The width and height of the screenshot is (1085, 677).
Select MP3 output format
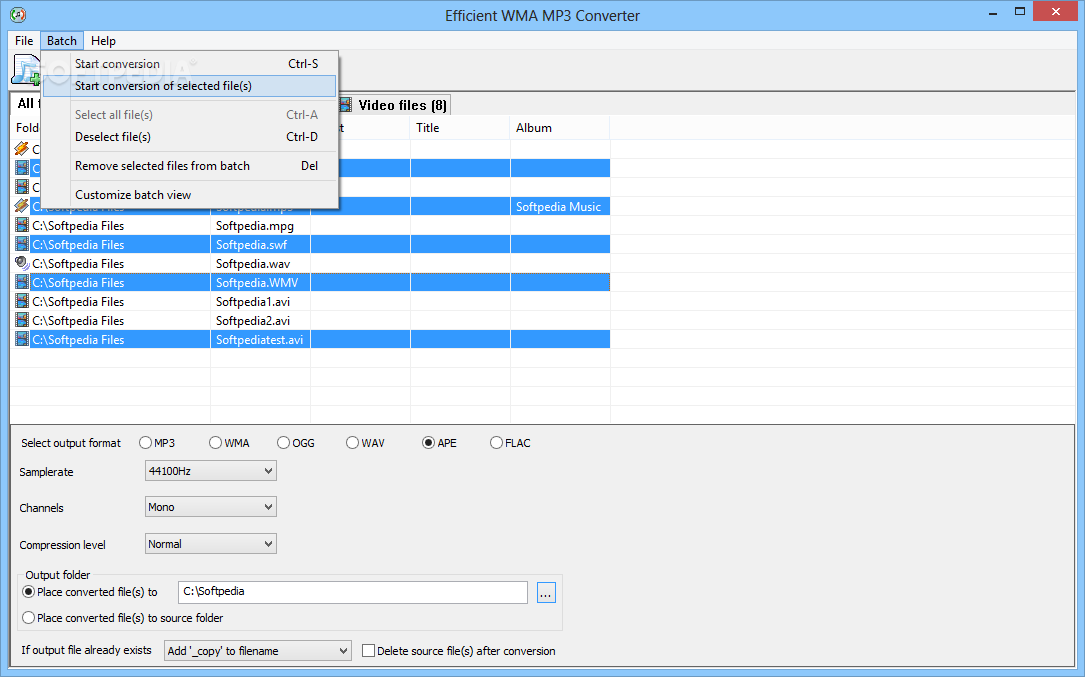pyautogui.click(x=145, y=443)
